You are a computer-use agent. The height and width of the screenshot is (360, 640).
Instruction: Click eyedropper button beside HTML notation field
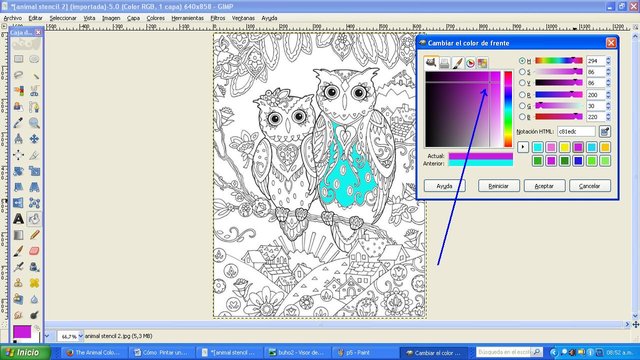coord(604,131)
